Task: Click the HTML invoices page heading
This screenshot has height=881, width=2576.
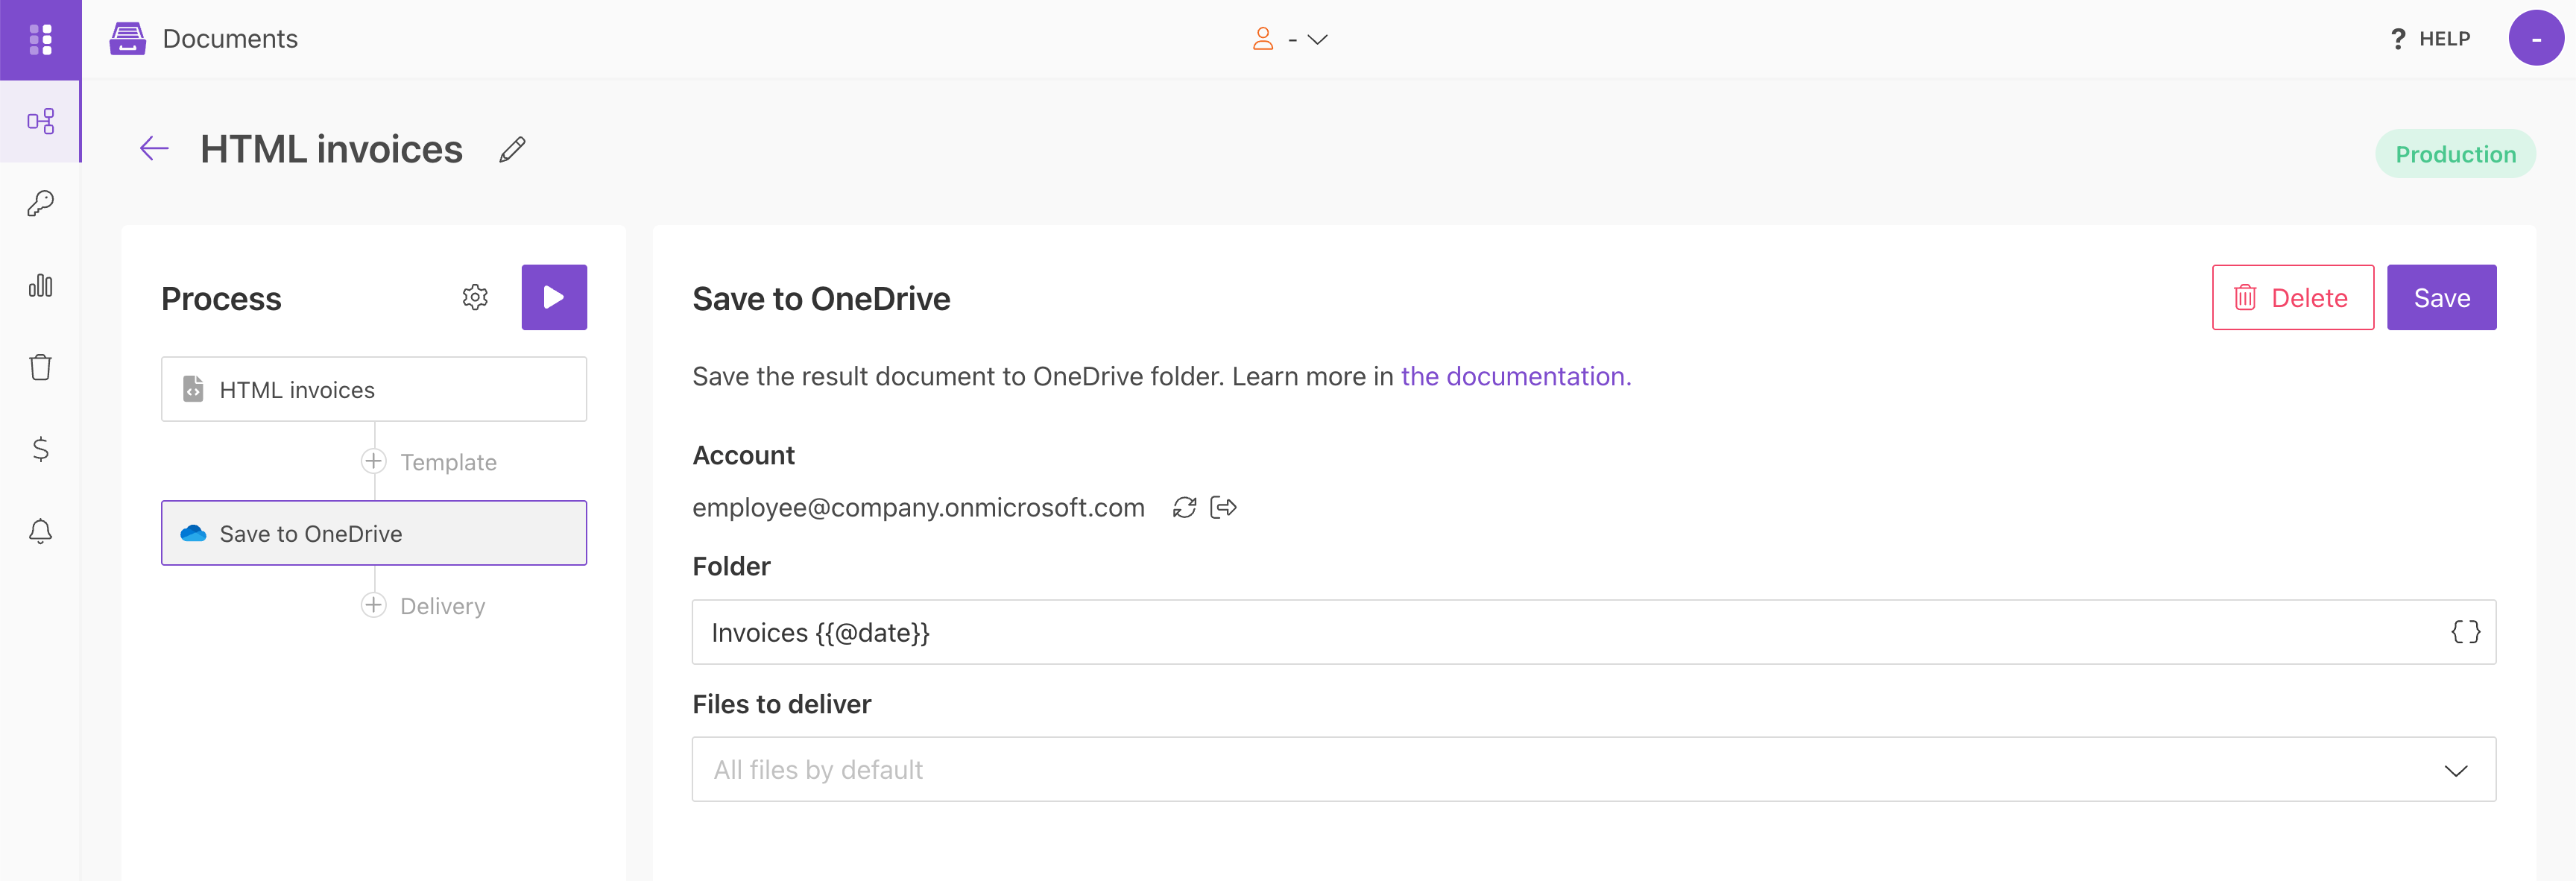Action: (331, 149)
